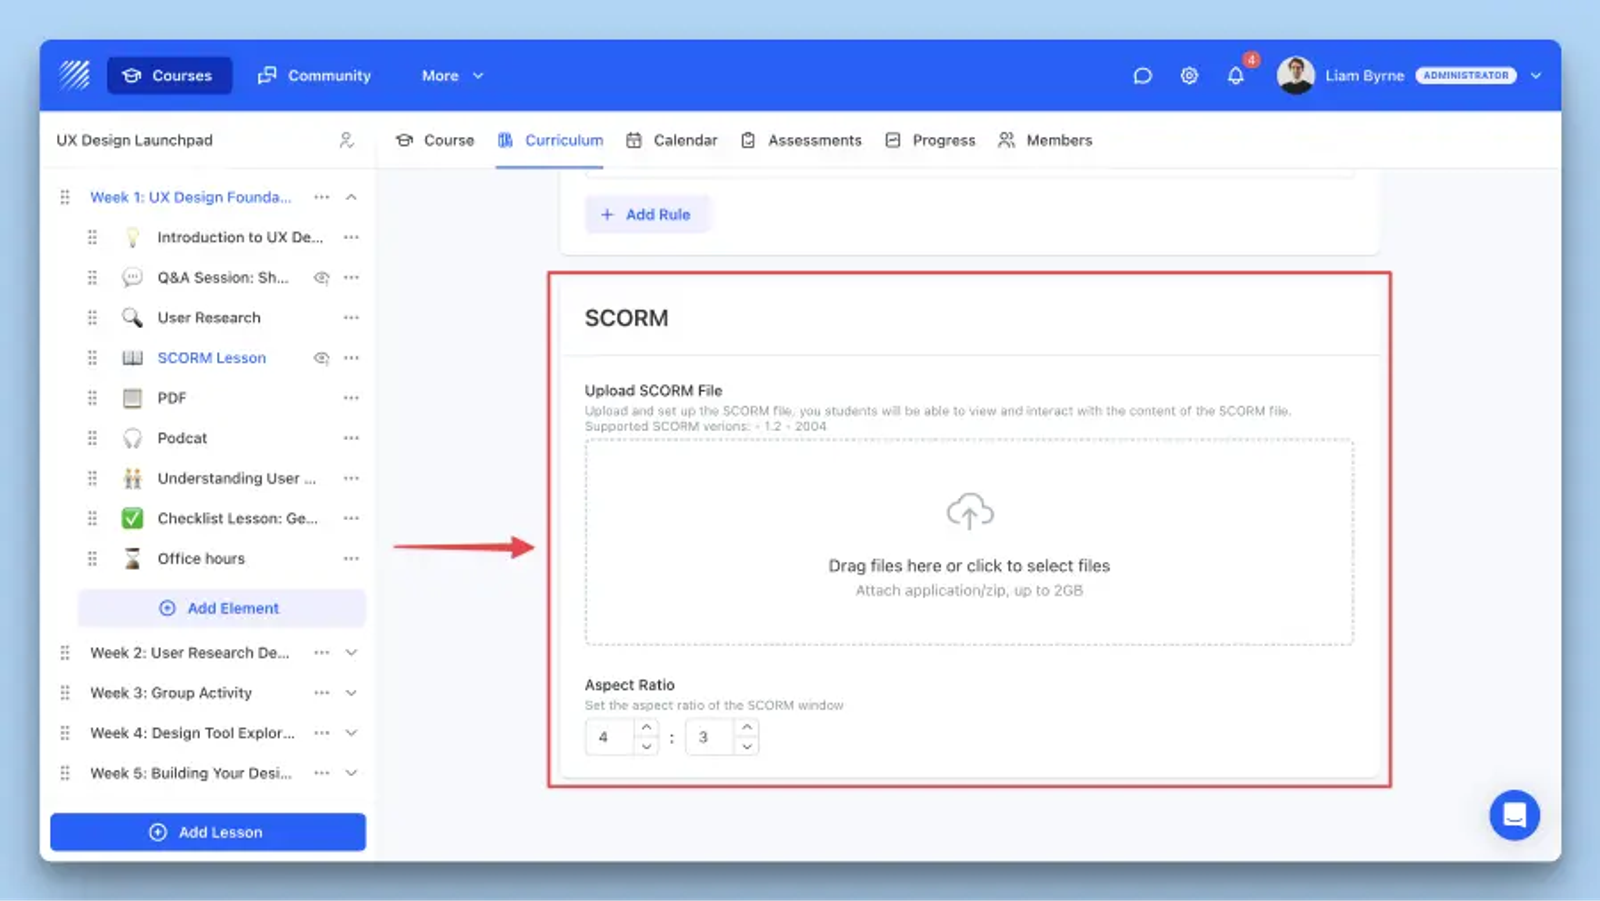Open options for User Research lesson
This screenshot has width=1600, height=901.
351,318
